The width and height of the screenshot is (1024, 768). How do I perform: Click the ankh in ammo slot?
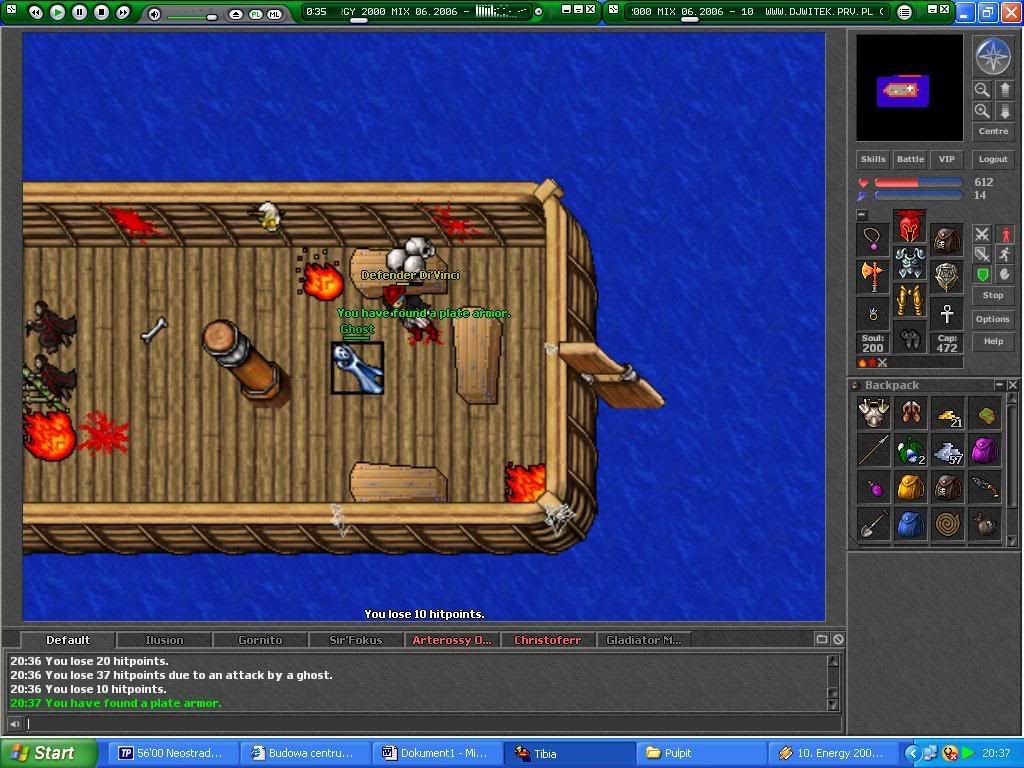click(x=946, y=313)
